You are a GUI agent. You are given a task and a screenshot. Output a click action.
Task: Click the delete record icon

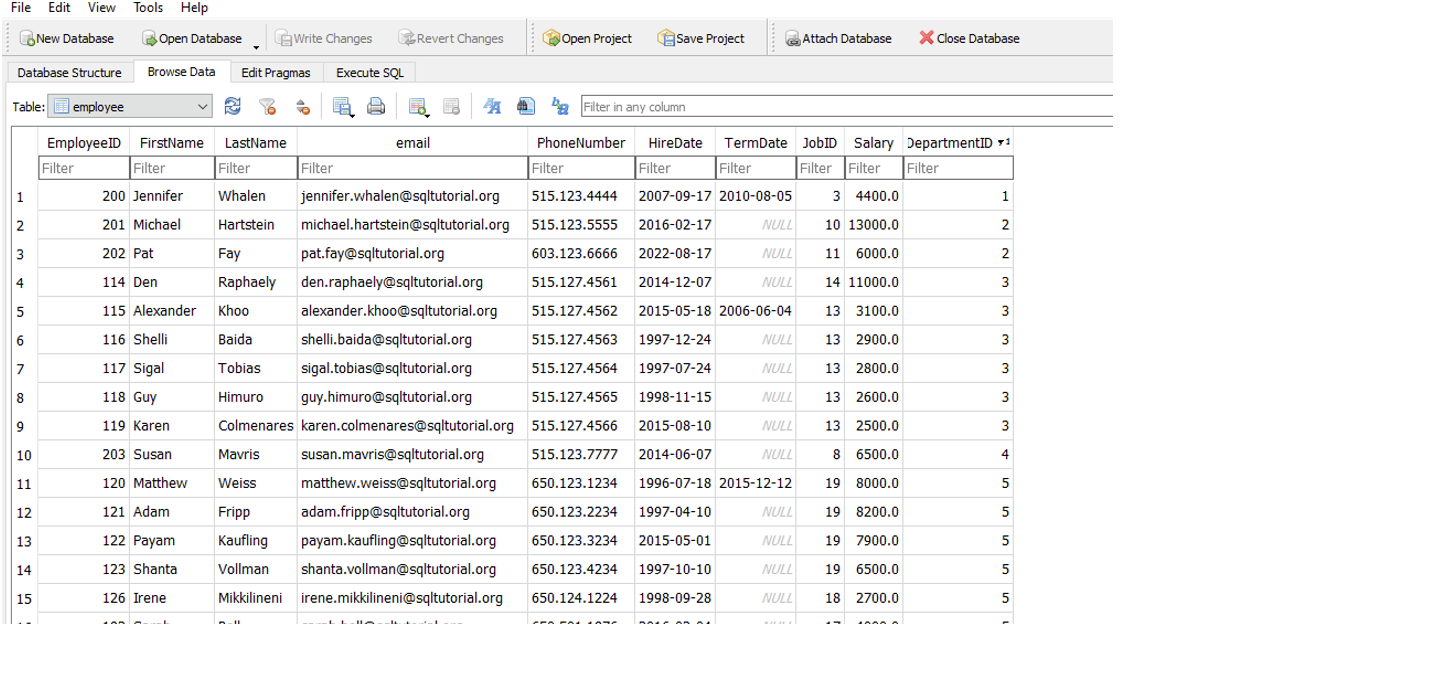coord(452,105)
